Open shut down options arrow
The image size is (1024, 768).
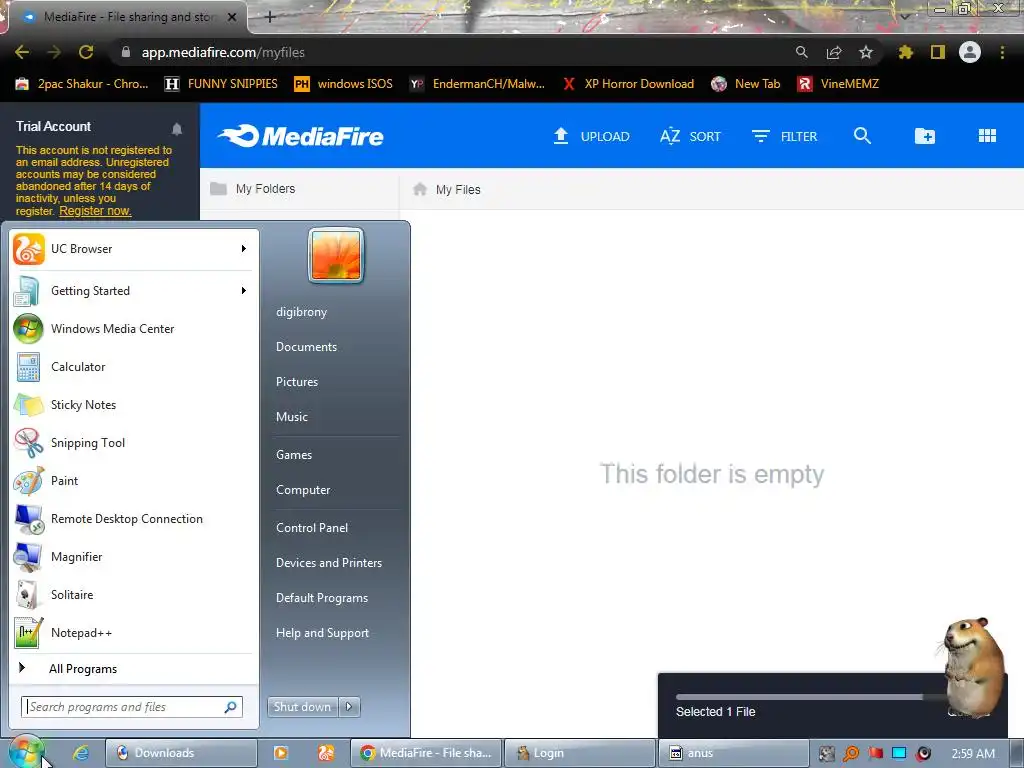pos(349,706)
